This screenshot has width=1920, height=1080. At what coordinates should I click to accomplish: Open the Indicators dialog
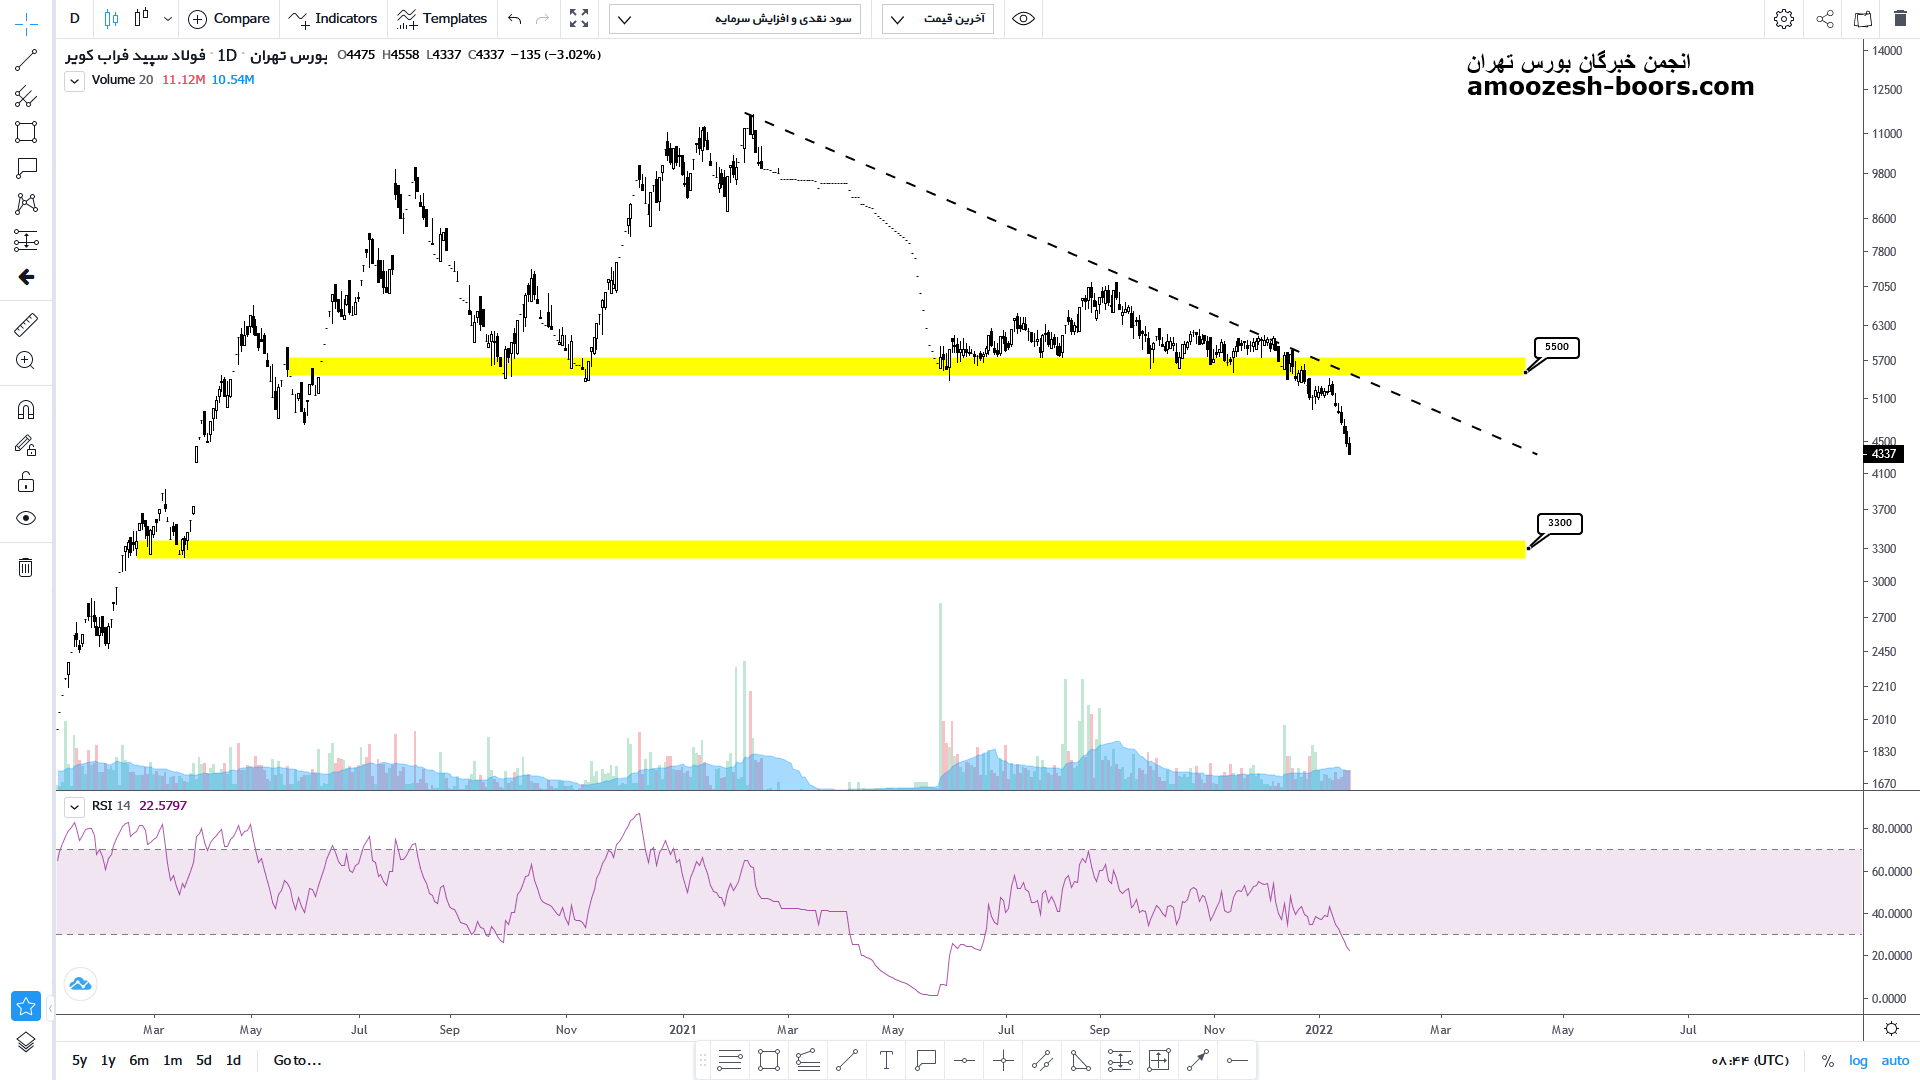[x=333, y=19]
